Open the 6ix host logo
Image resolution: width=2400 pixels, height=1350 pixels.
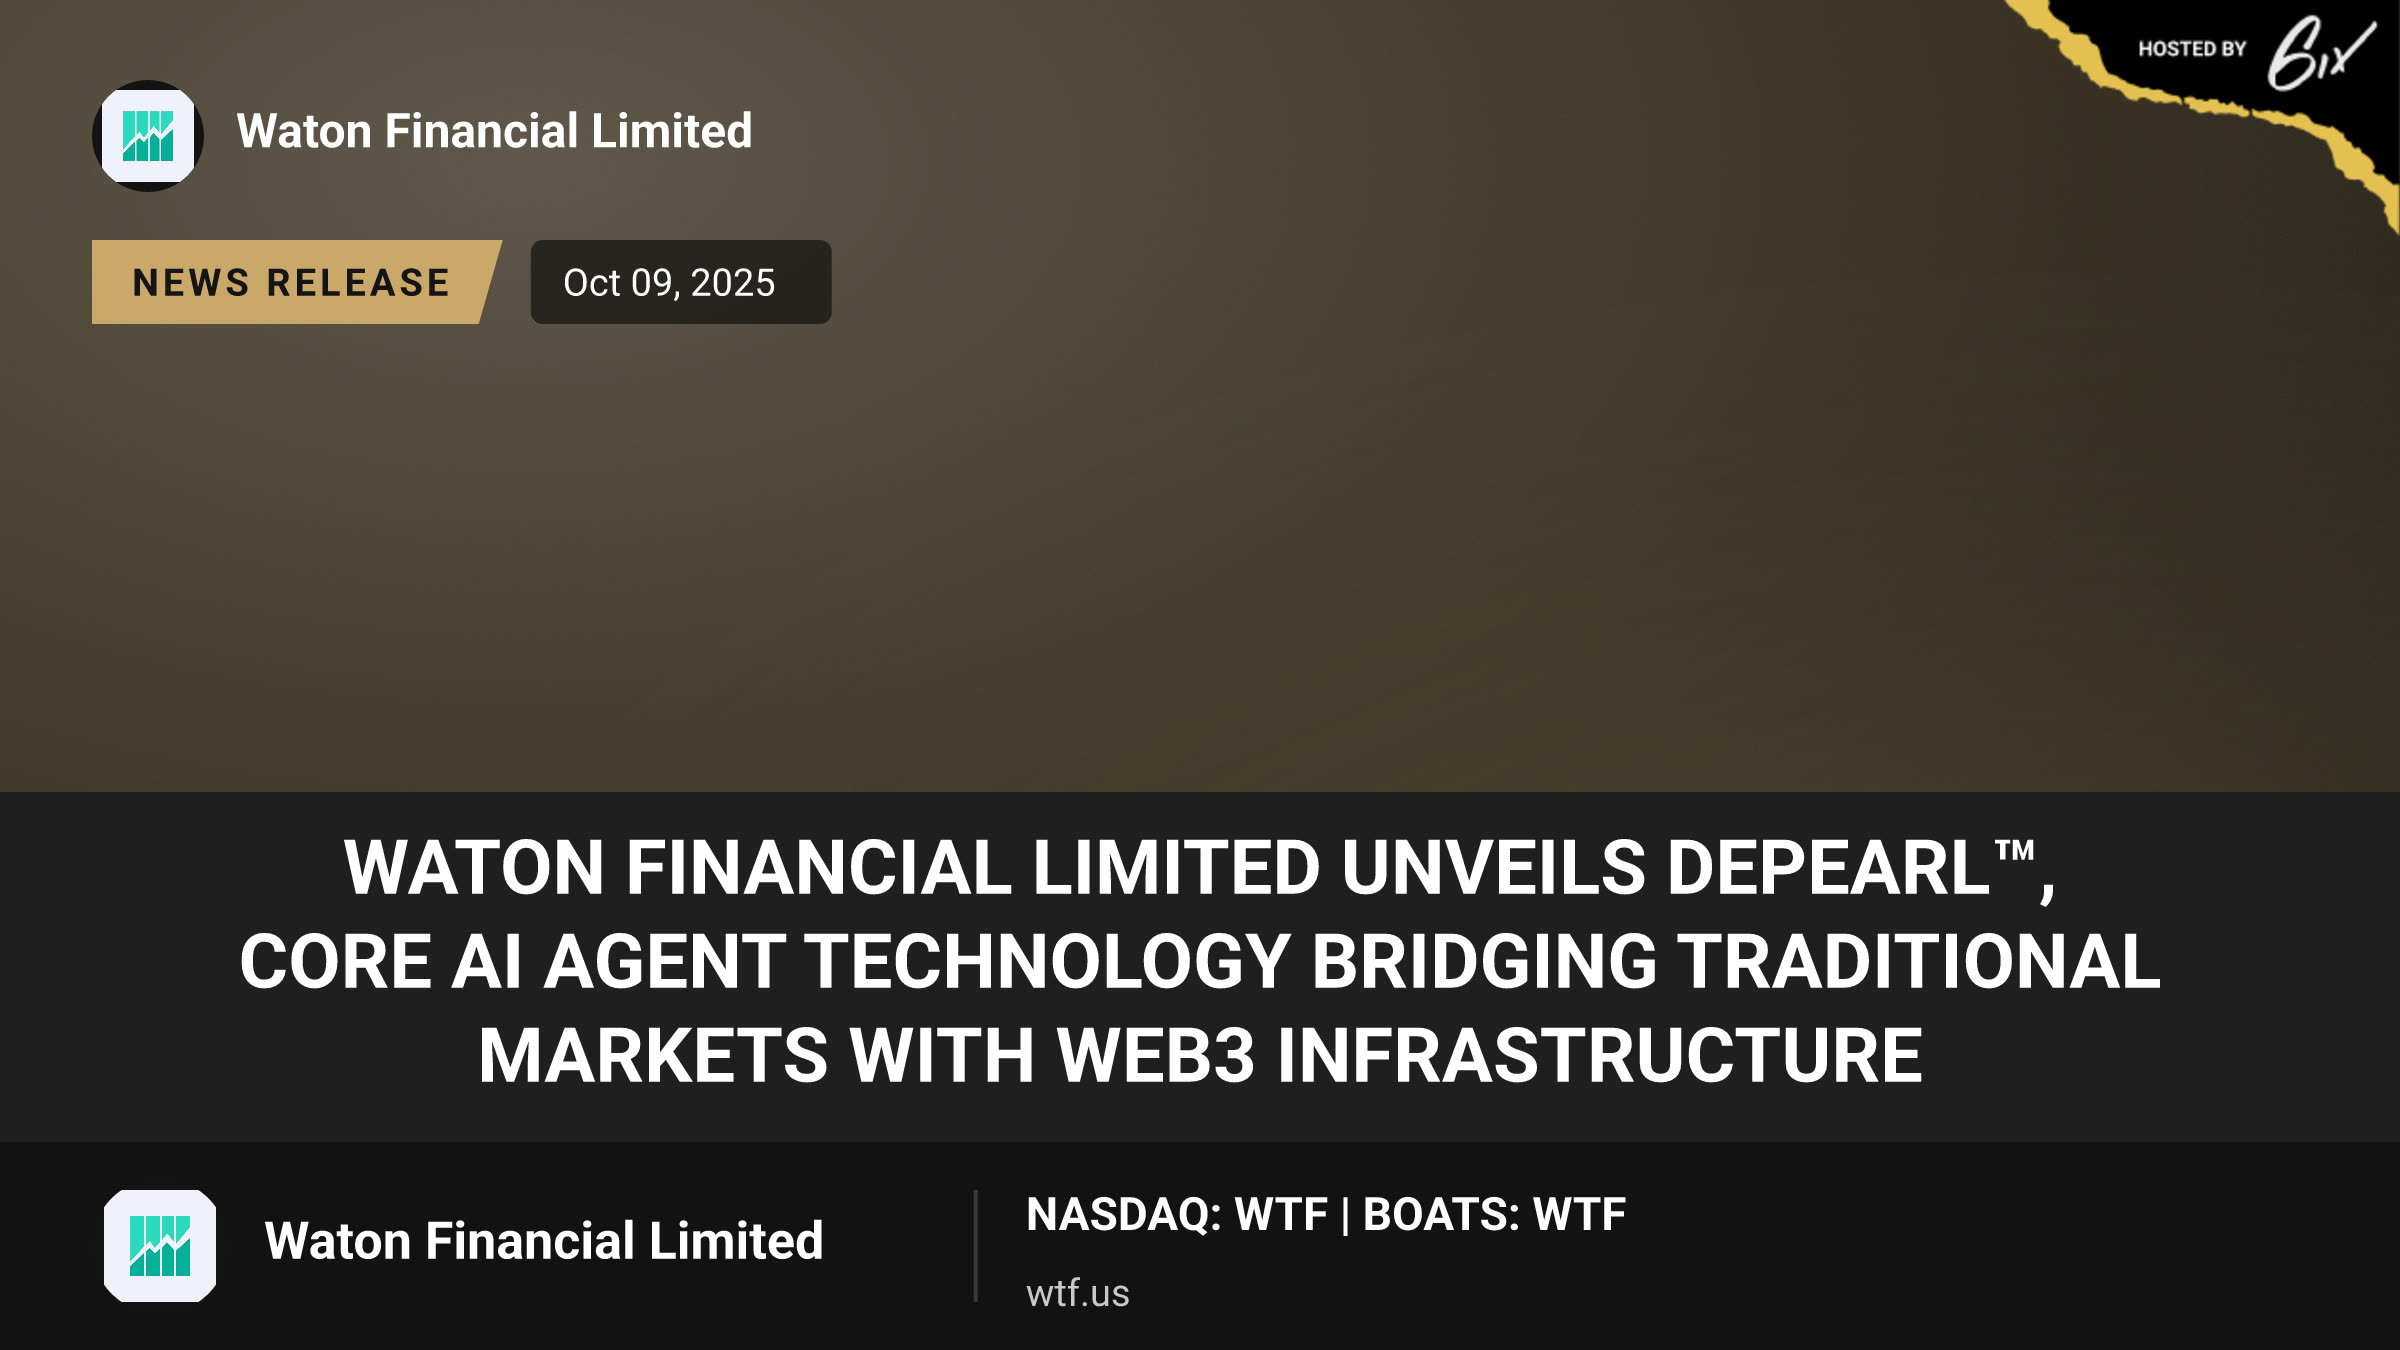[2320, 53]
